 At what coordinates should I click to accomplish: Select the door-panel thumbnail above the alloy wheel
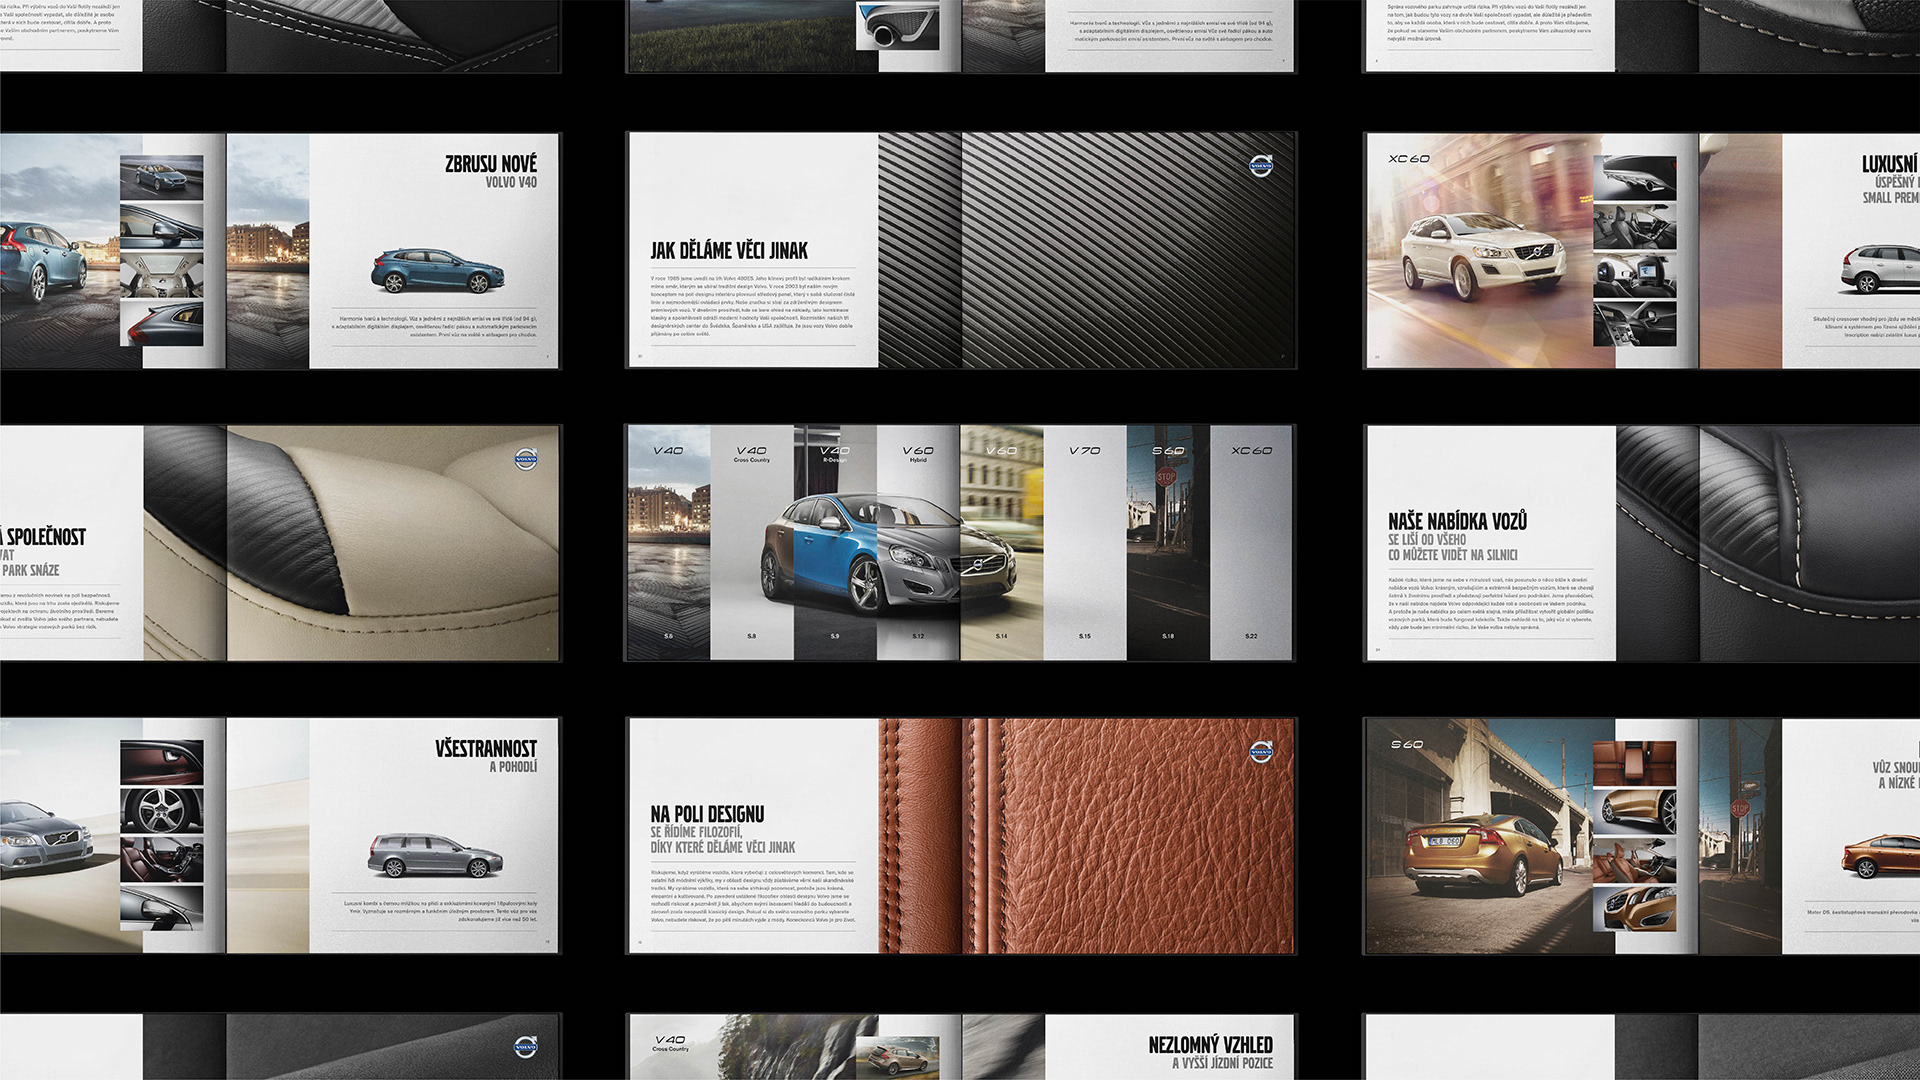pos(162,762)
